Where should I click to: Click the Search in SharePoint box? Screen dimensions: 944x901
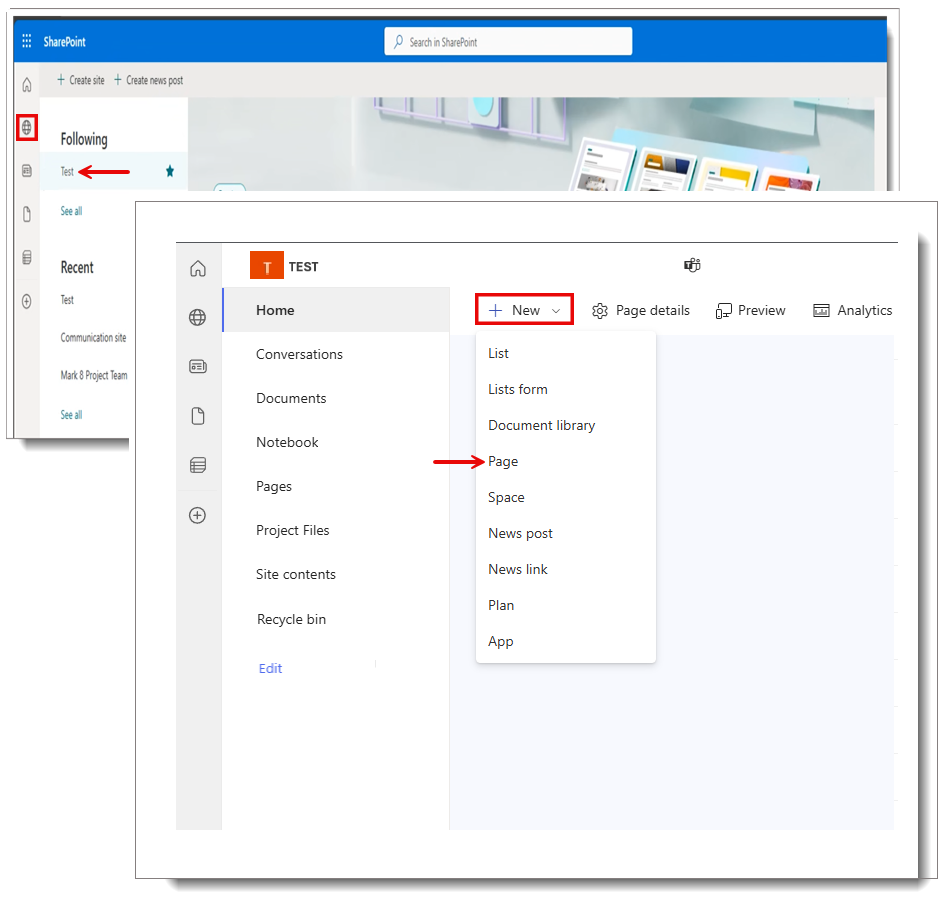(508, 42)
